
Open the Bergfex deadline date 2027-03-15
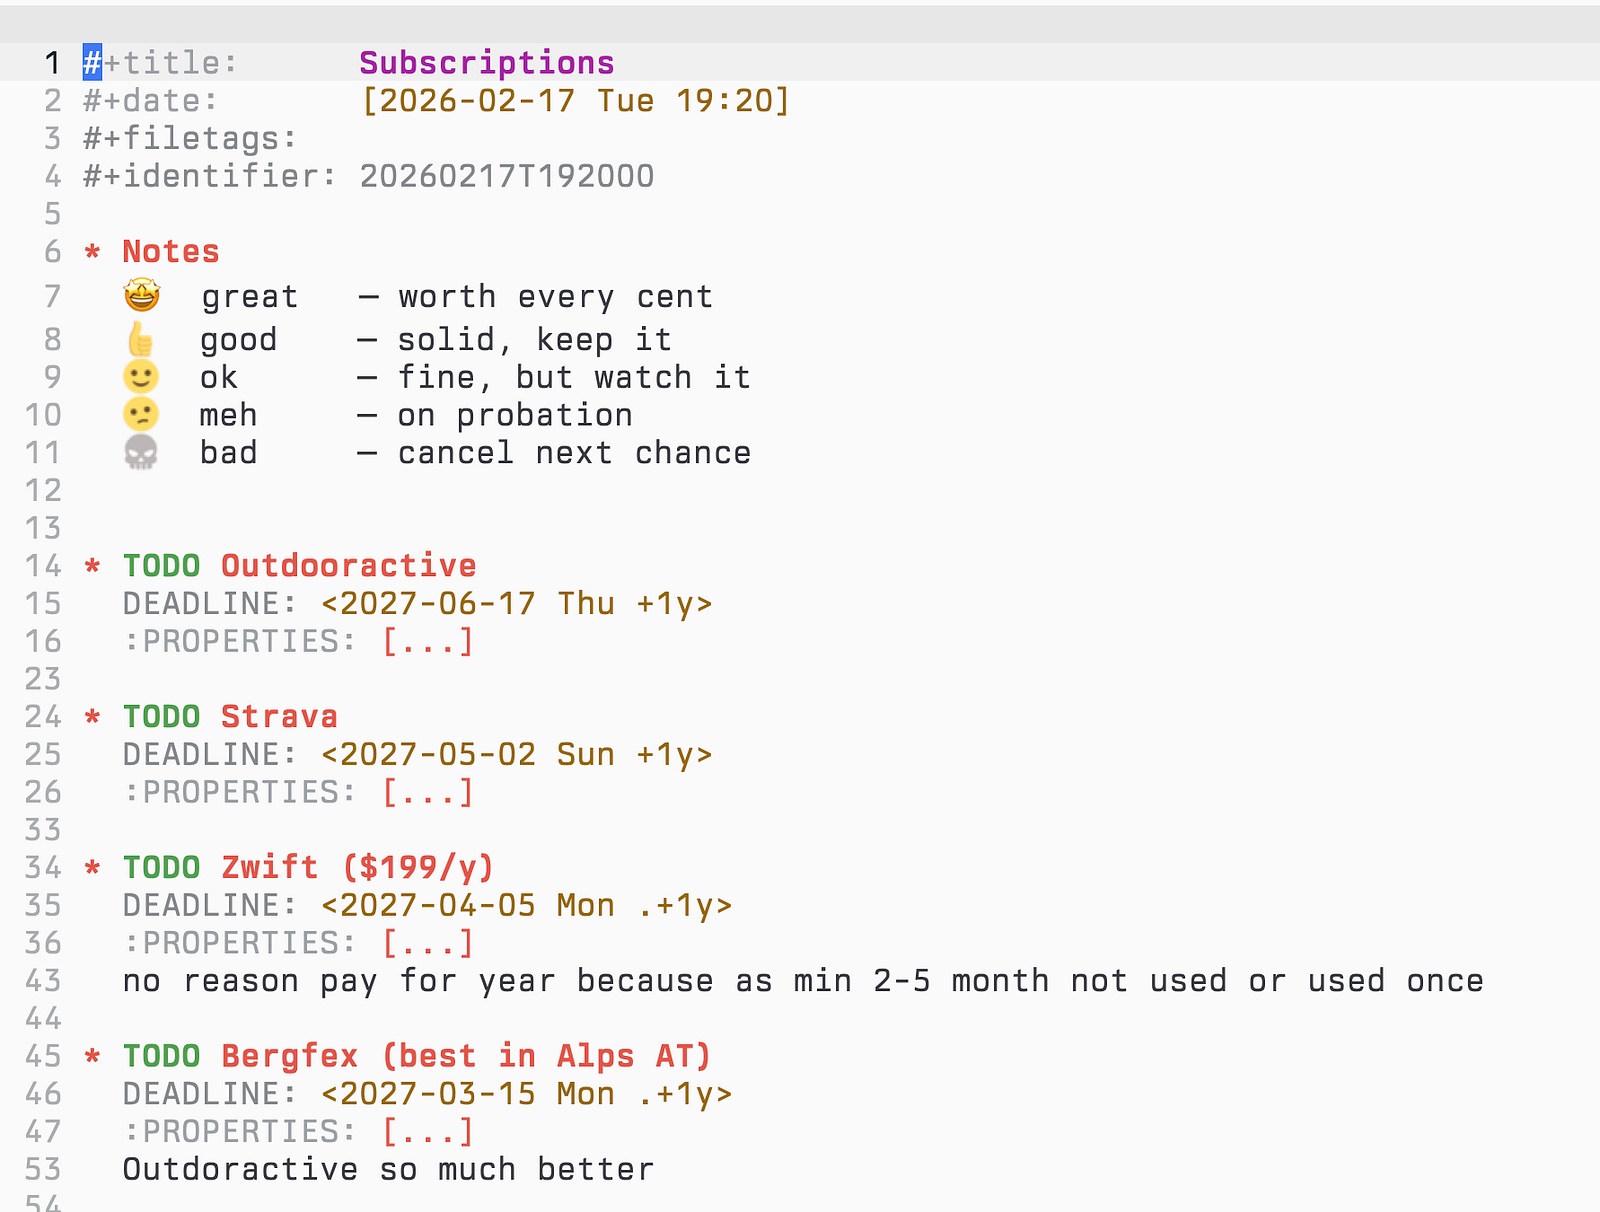click(527, 1095)
